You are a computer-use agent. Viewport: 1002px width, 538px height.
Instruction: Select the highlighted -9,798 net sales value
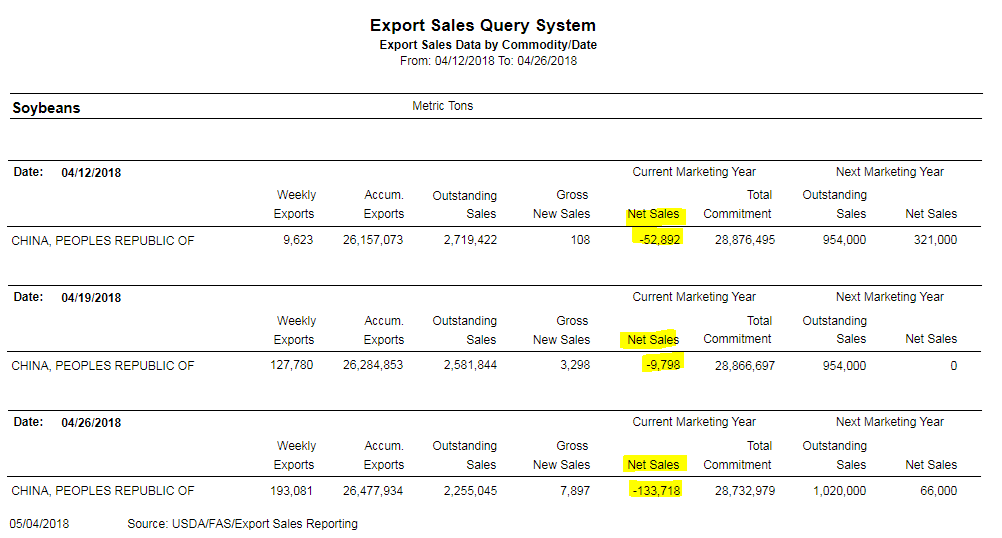click(662, 365)
